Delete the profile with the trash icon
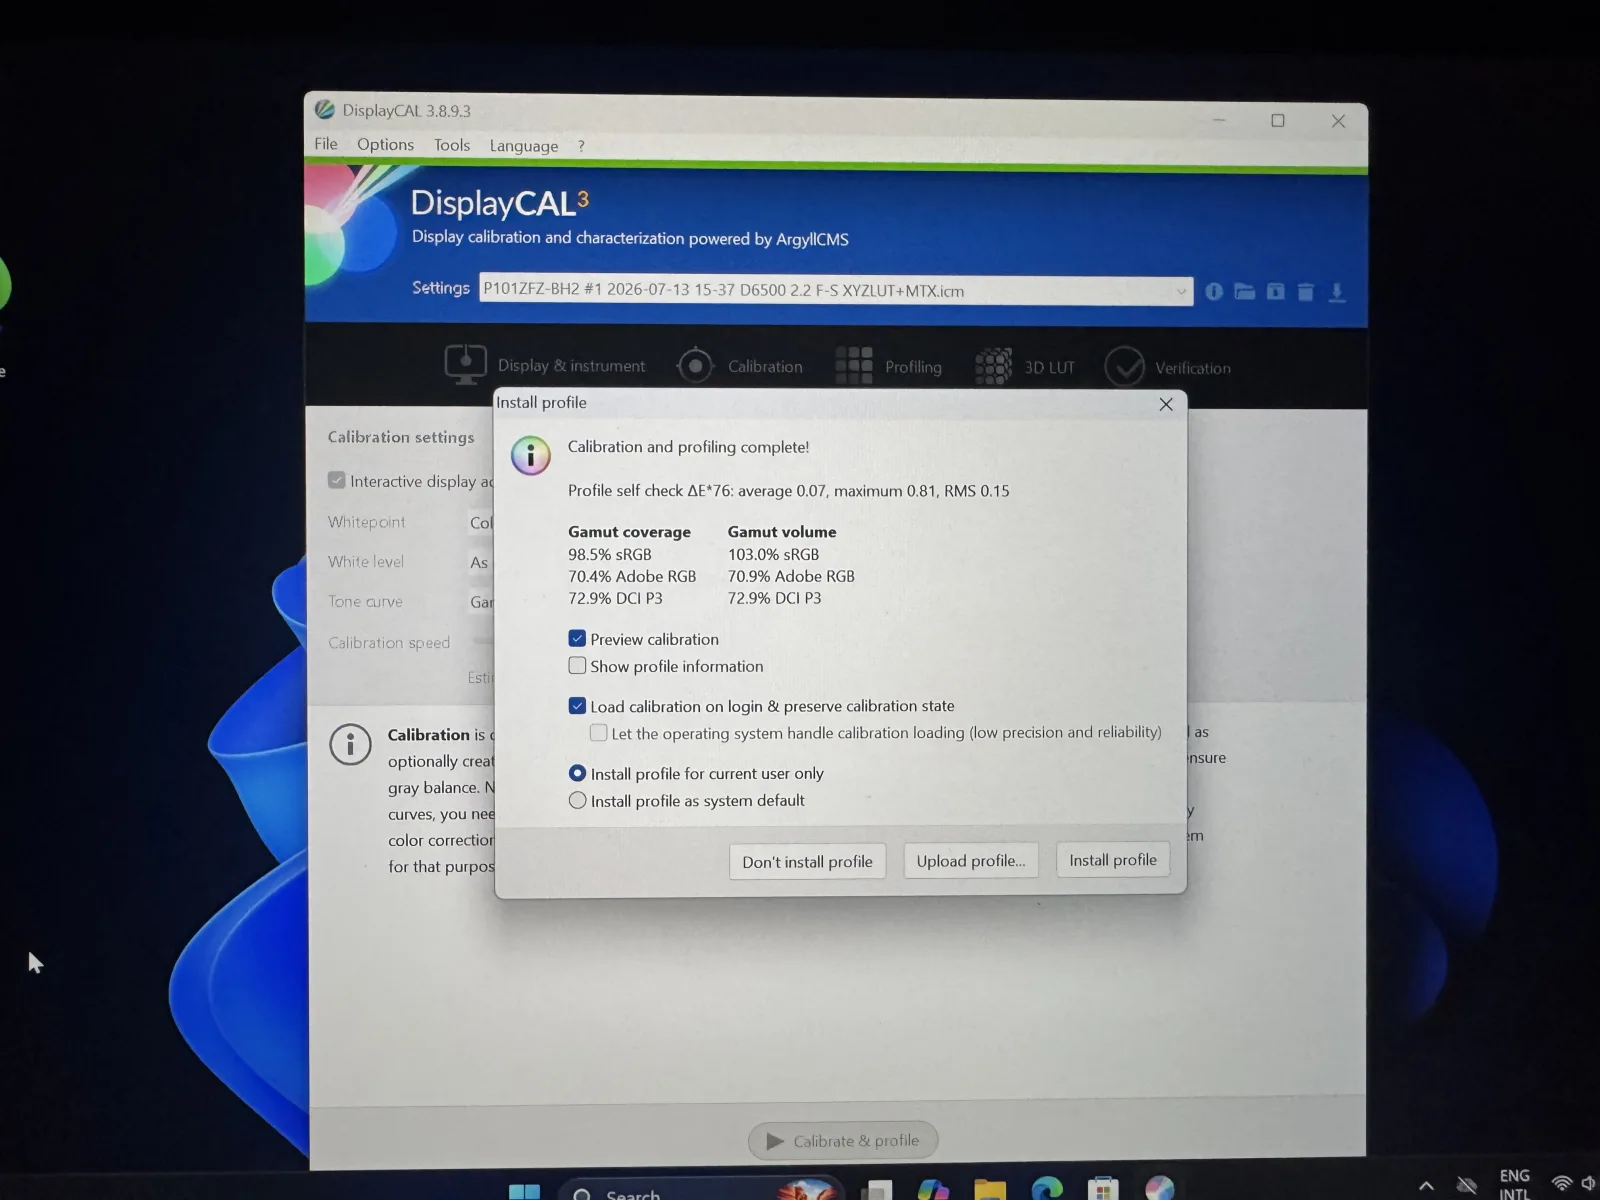The image size is (1600, 1200). [1305, 291]
